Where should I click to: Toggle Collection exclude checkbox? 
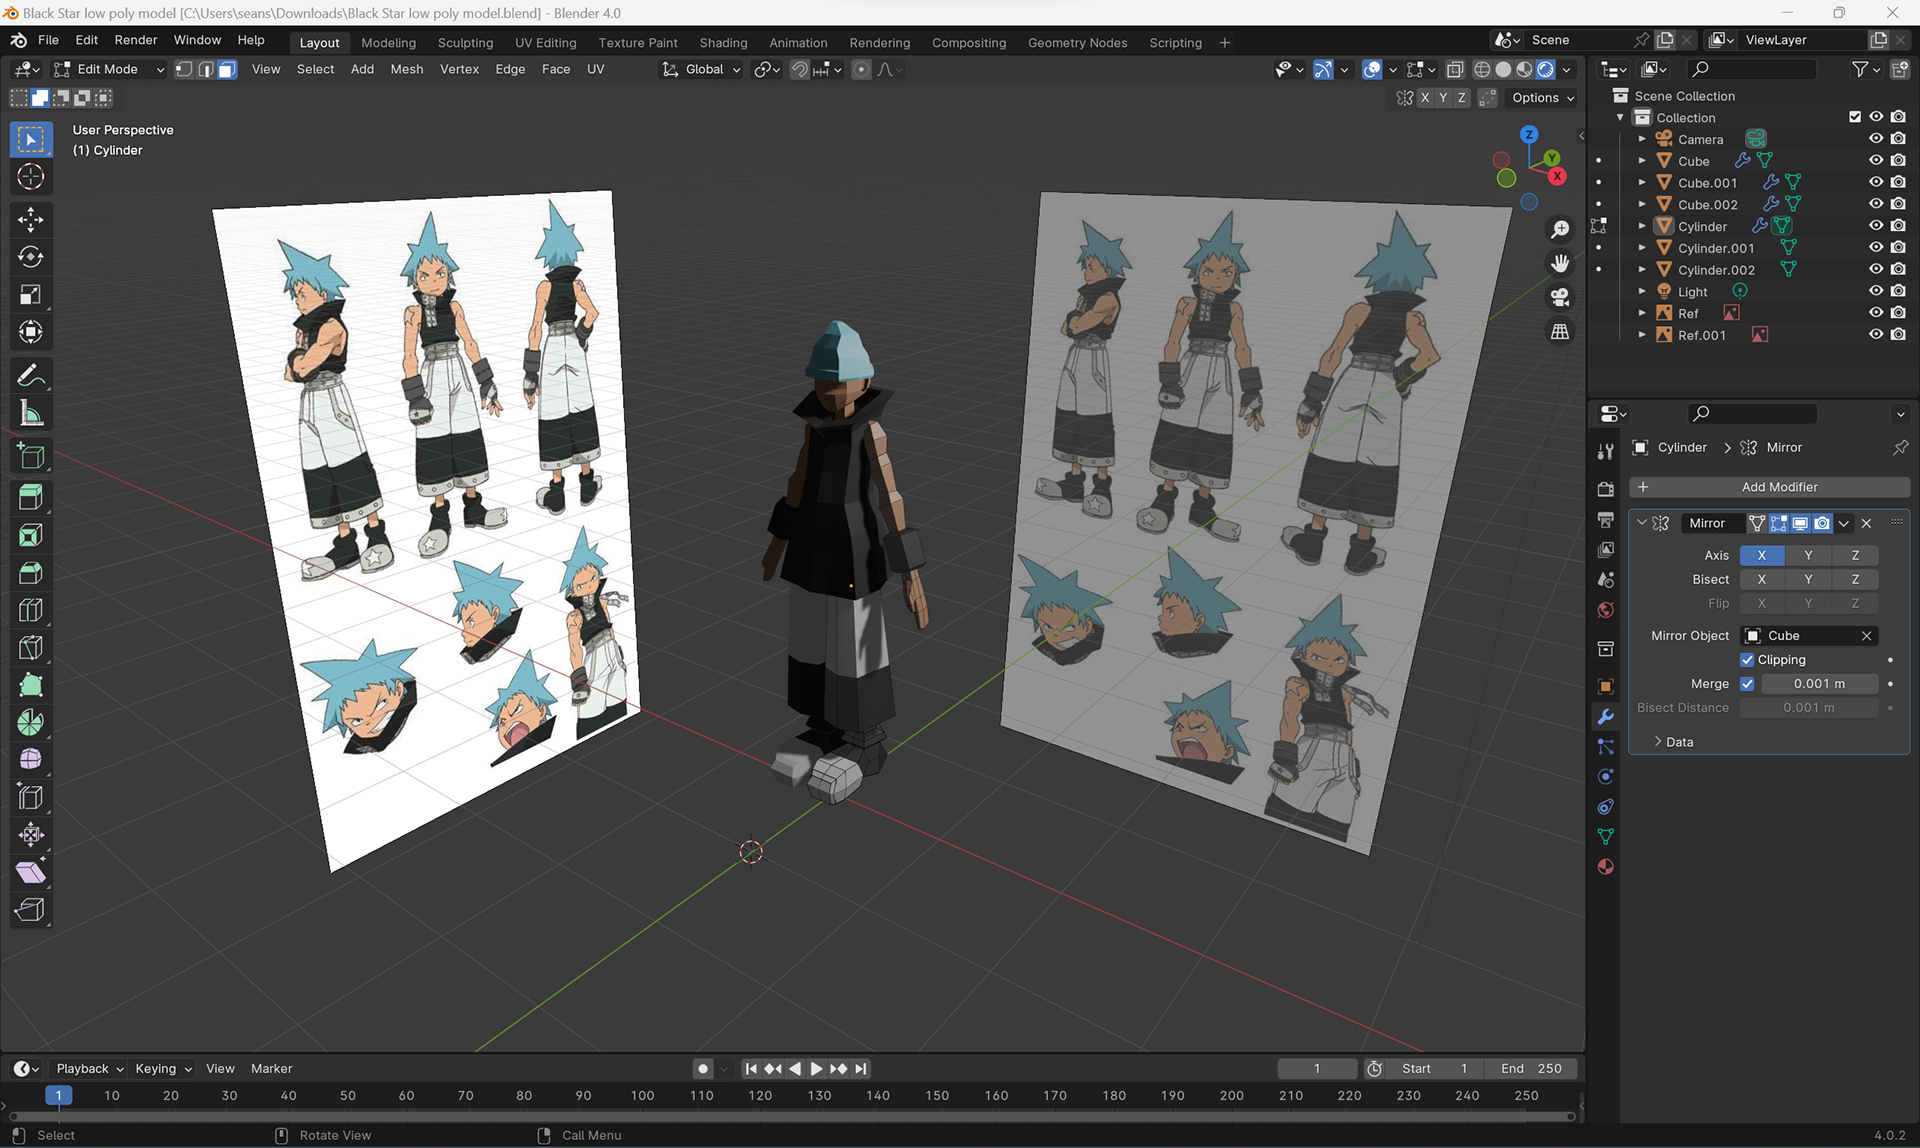point(1855,117)
